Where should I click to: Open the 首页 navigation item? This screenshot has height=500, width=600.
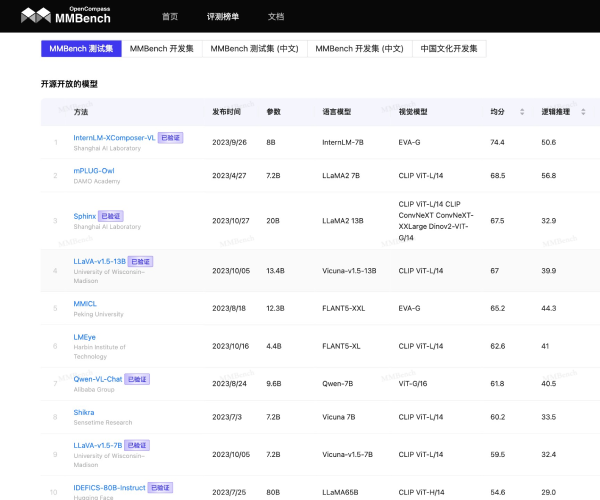click(x=170, y=16)
